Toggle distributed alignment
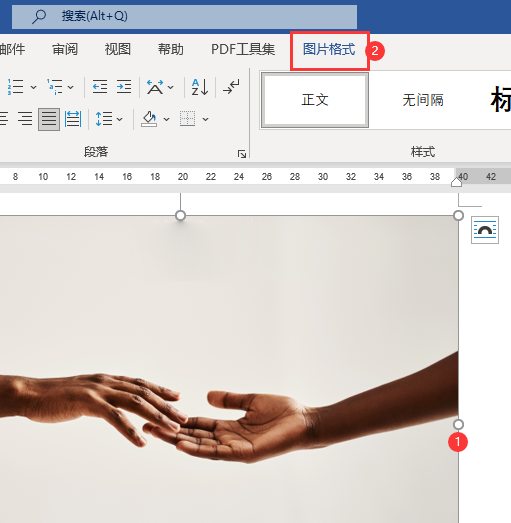Screen dimensions: 511x523 point(73,119)
